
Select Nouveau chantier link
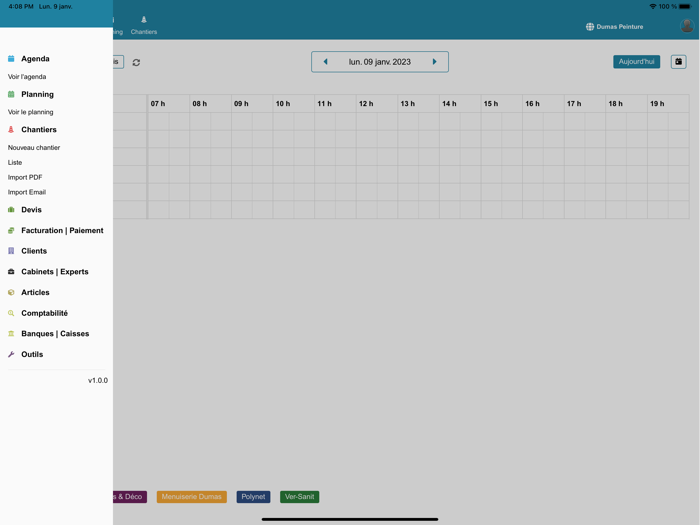click(x=34, y=147)
